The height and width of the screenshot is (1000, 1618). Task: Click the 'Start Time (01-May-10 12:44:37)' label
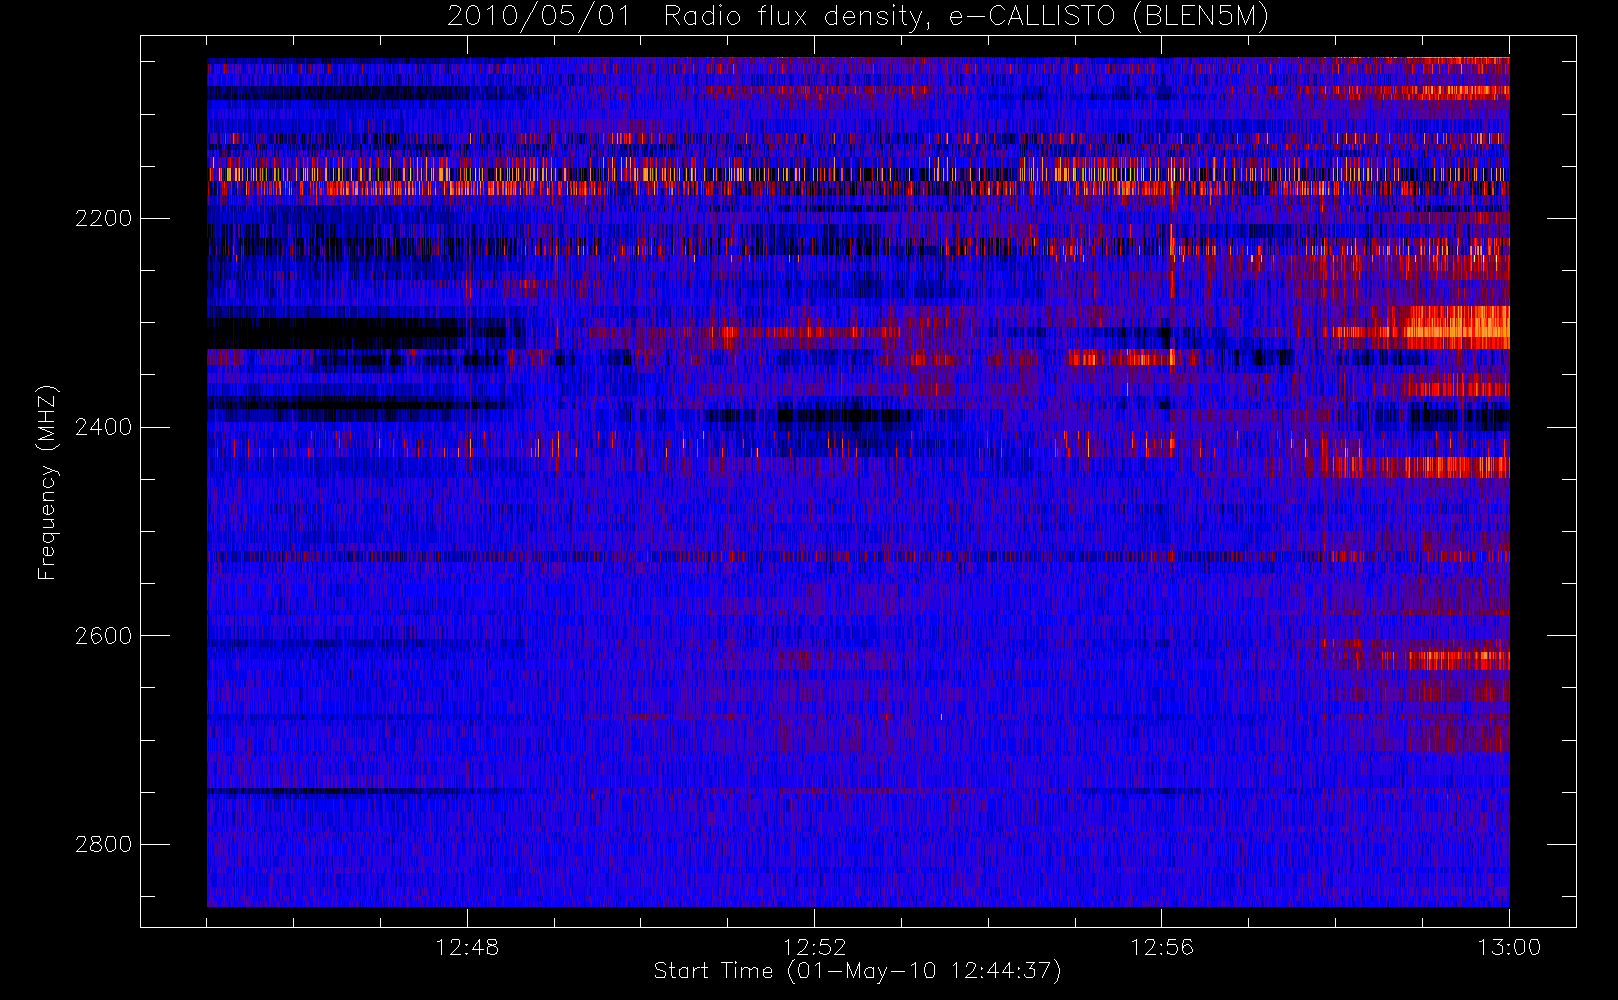[x=857, y=971]
